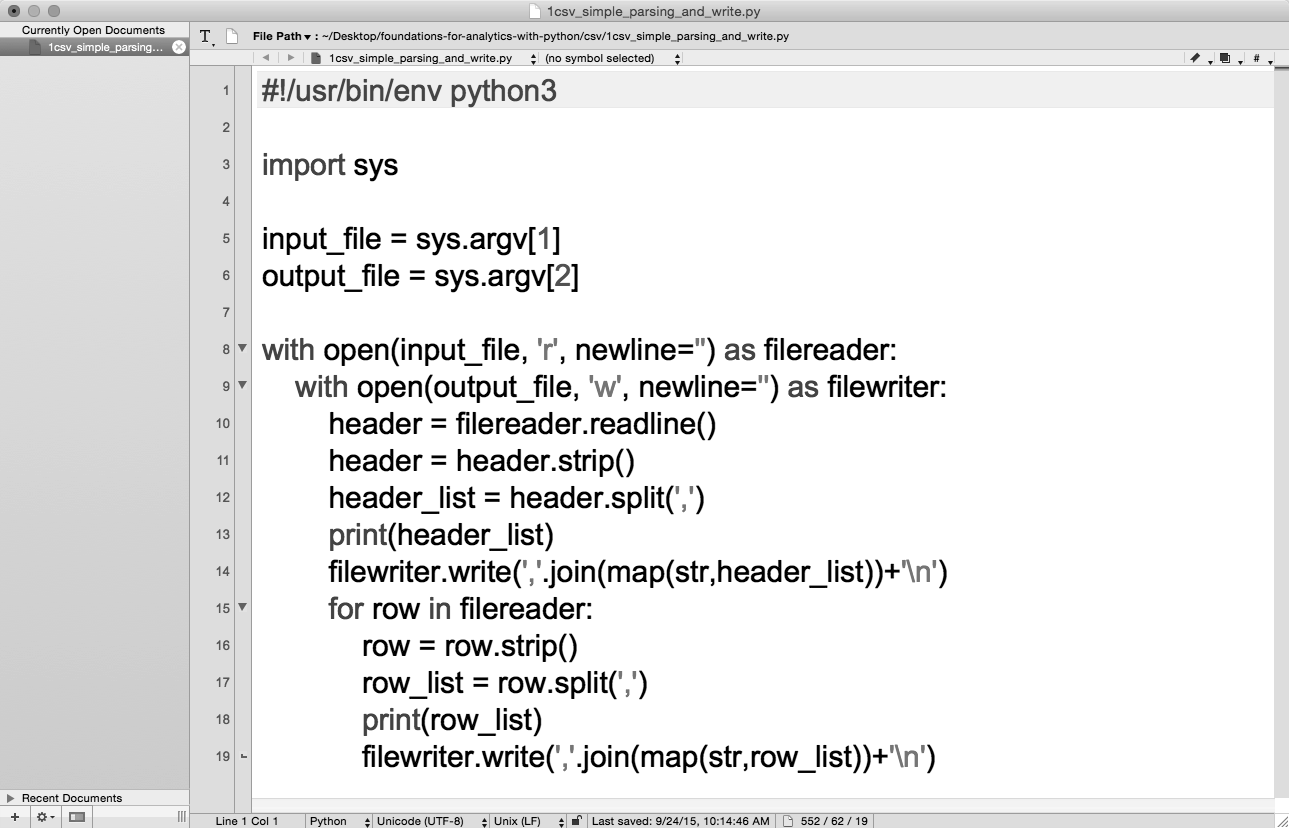Toggle the document lock icon in status bar
The image size is (1289, 828).
(x=576, y=821)
